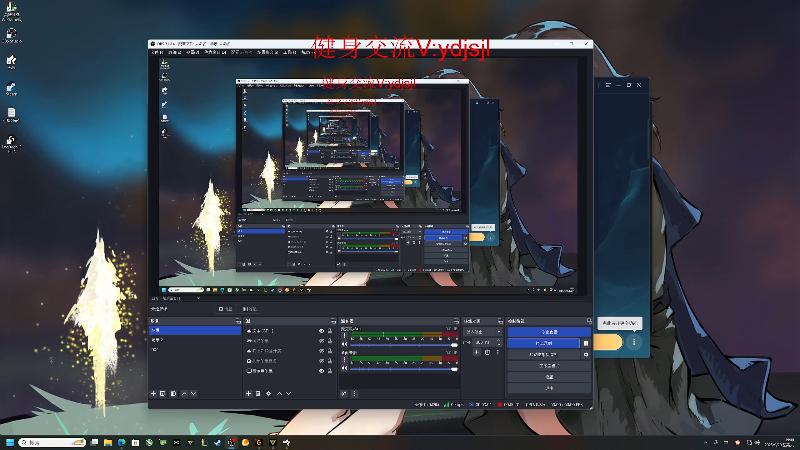Image resolution: width=800 pixels, height=450 pixels.
Task: Move source down with Sources panel down arrow
Action: pos(288,393)
